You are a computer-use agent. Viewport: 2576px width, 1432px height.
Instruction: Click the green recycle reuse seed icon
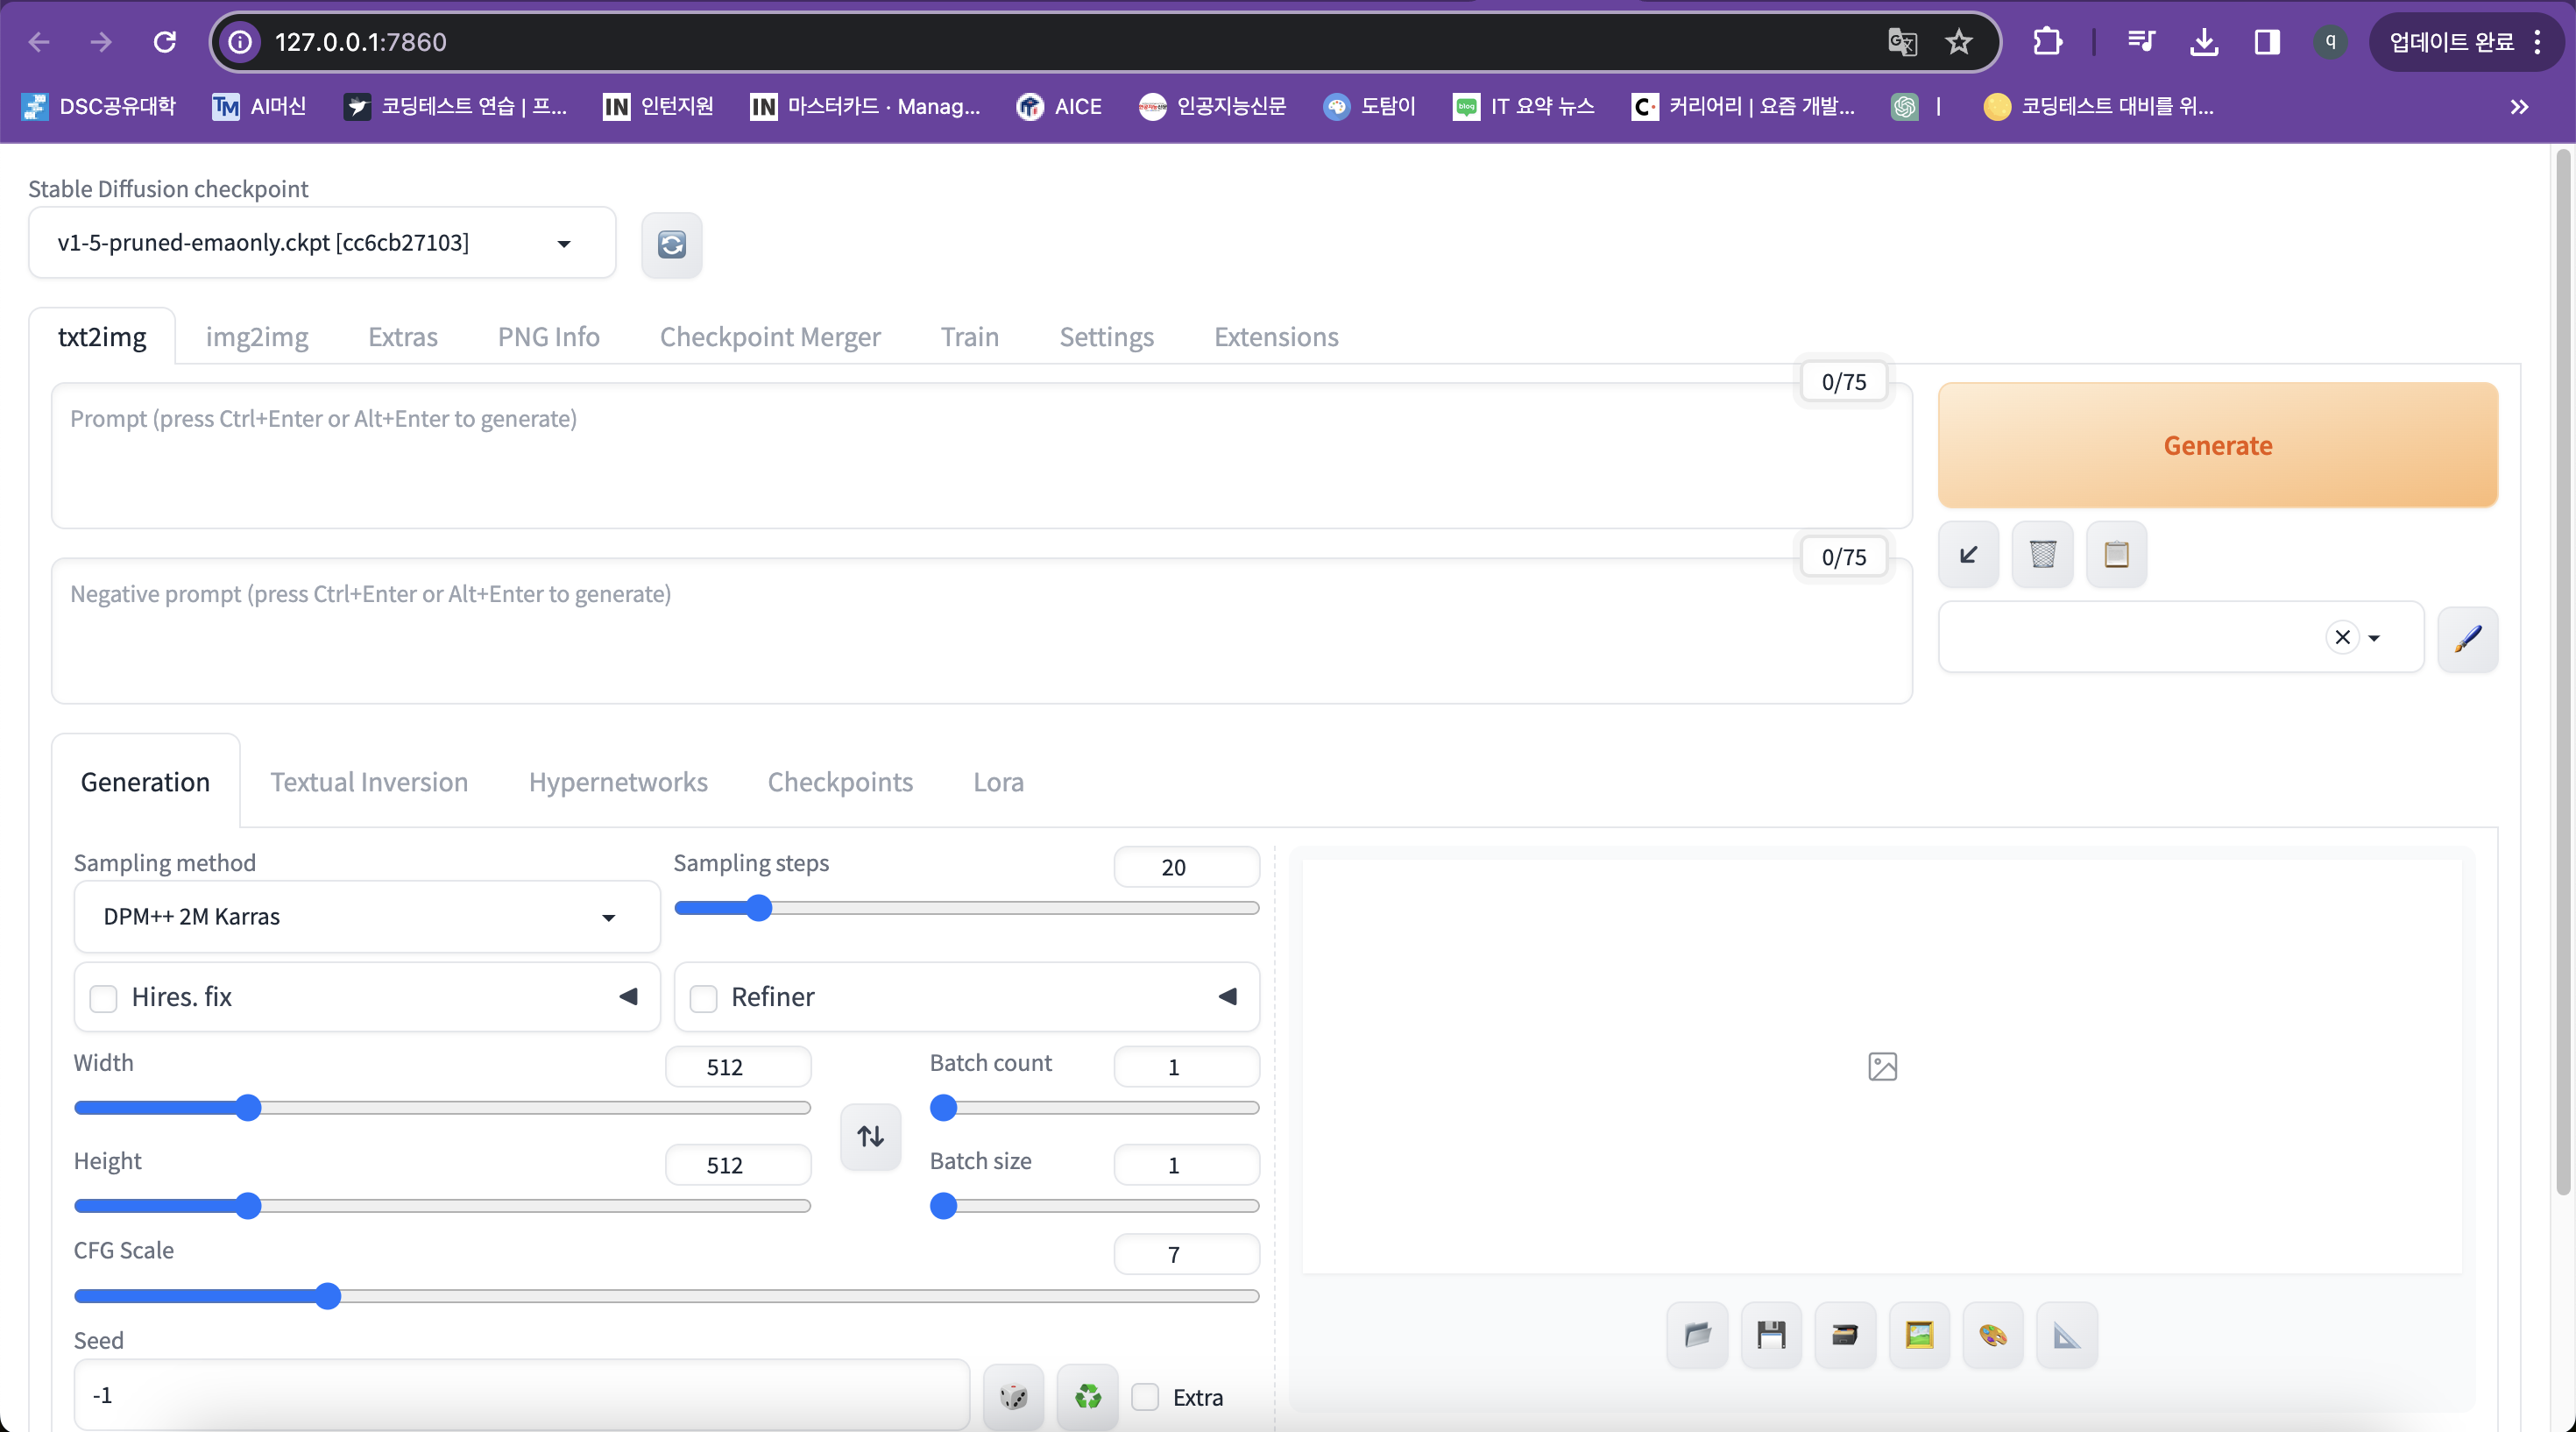(1087, 1396)
